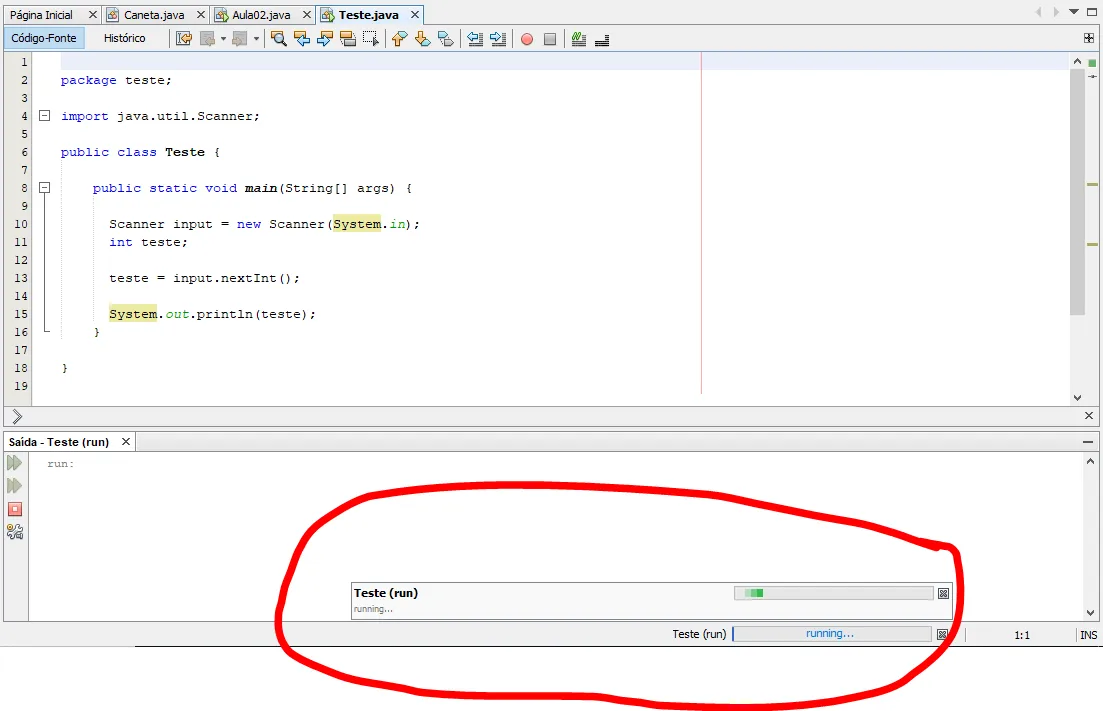Start macro recording with red circle

pyautogui.click(x=527, y=39)
